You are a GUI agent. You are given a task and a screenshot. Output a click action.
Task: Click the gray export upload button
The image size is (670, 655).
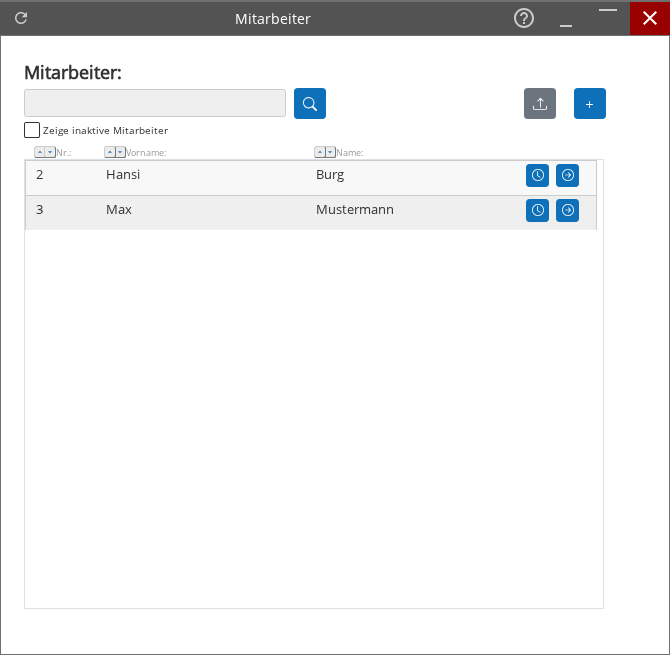point(540,104)
